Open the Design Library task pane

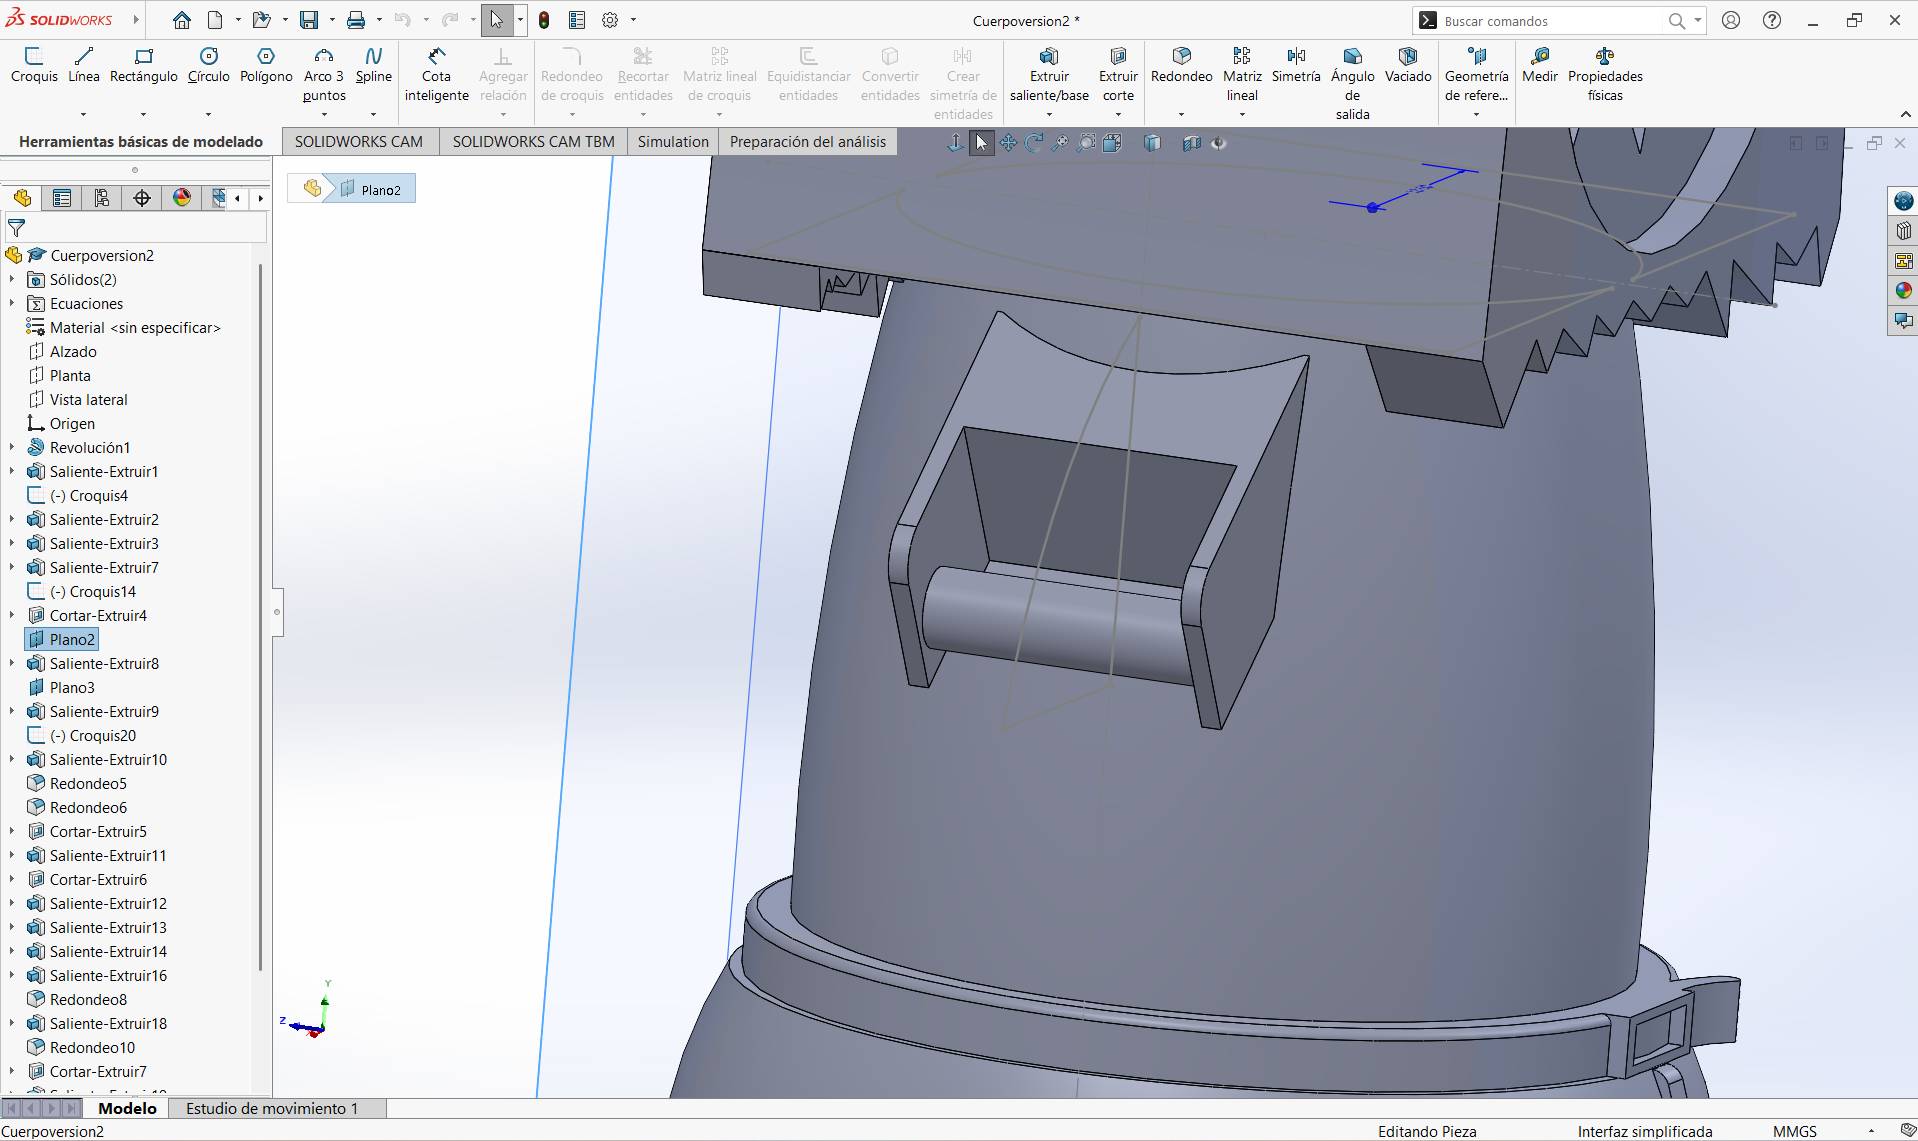pyautogui.click(x=1903, y=231)
